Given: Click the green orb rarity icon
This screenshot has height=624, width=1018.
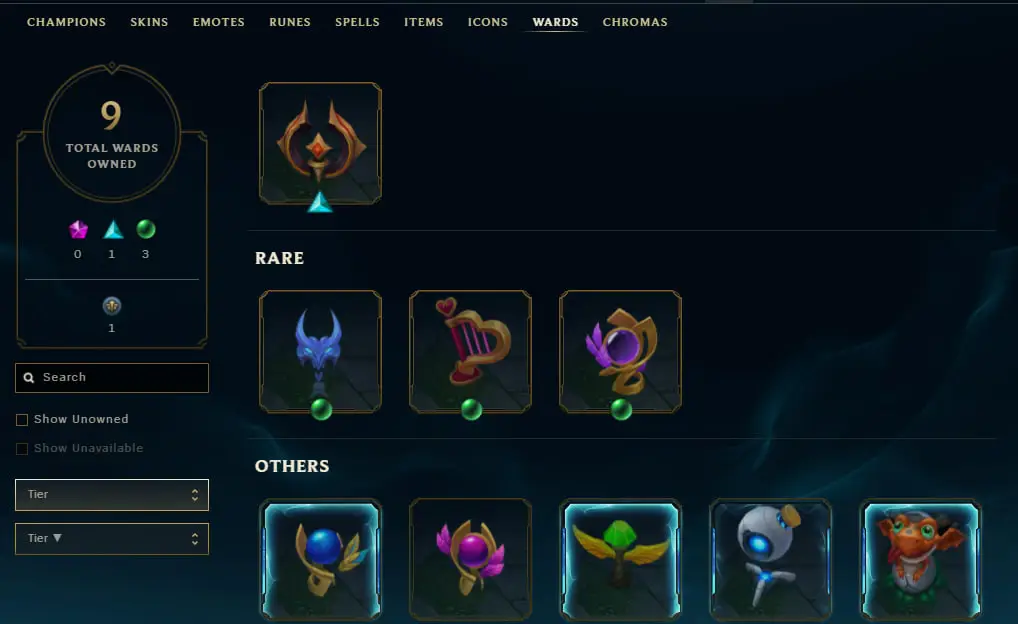Looking at the screenshot, I should point(145,229).
